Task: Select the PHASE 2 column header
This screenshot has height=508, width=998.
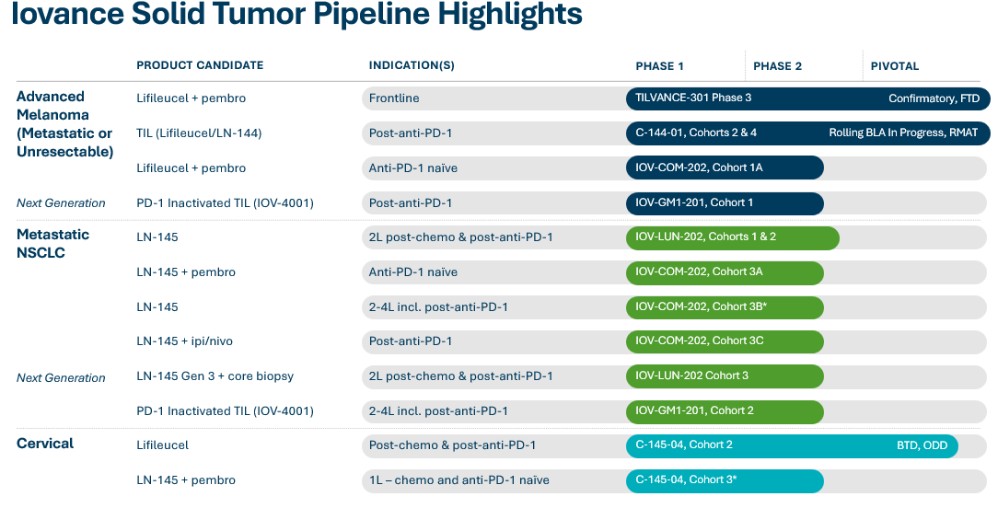Action: click(777, 66)
